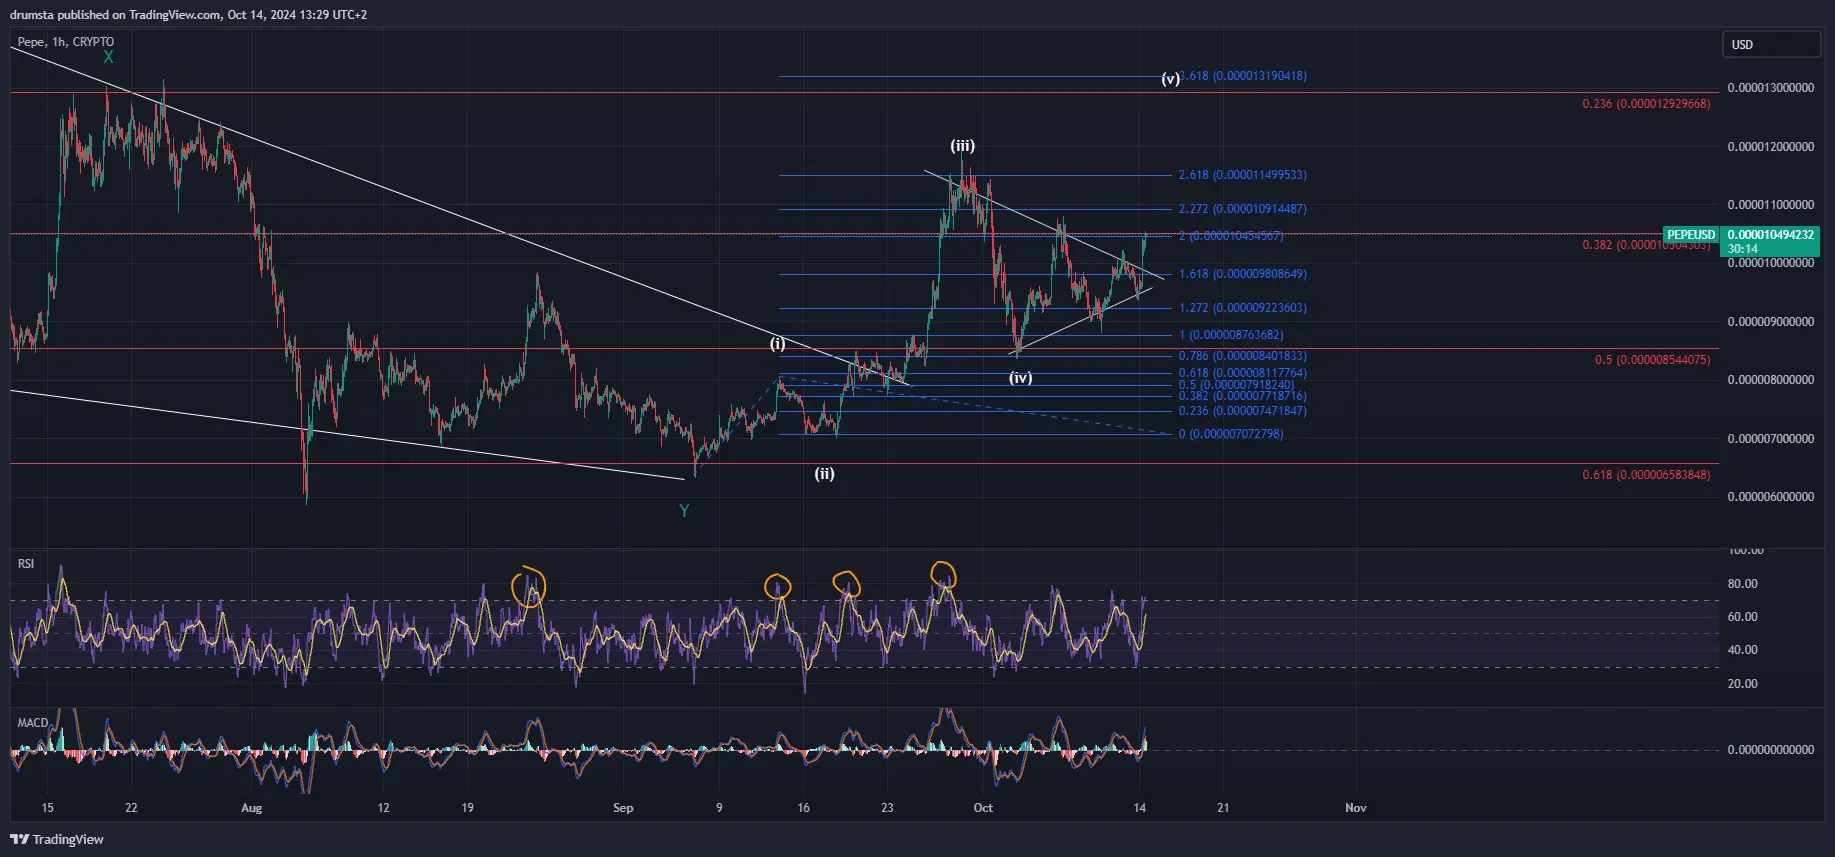Screen dimensions: 1835x857
Task: Click the Oct date on time axis
Action: 983,808
